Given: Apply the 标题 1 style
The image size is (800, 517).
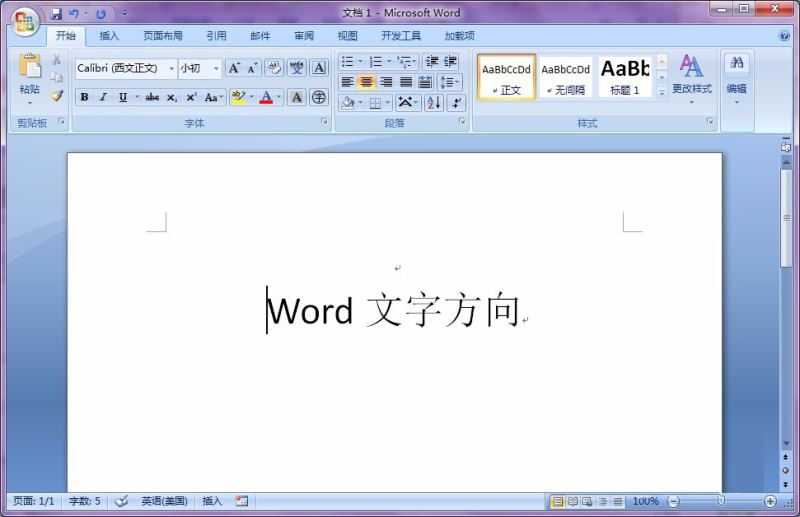Looking at the screenshot, I should click(x=625, y=77).
